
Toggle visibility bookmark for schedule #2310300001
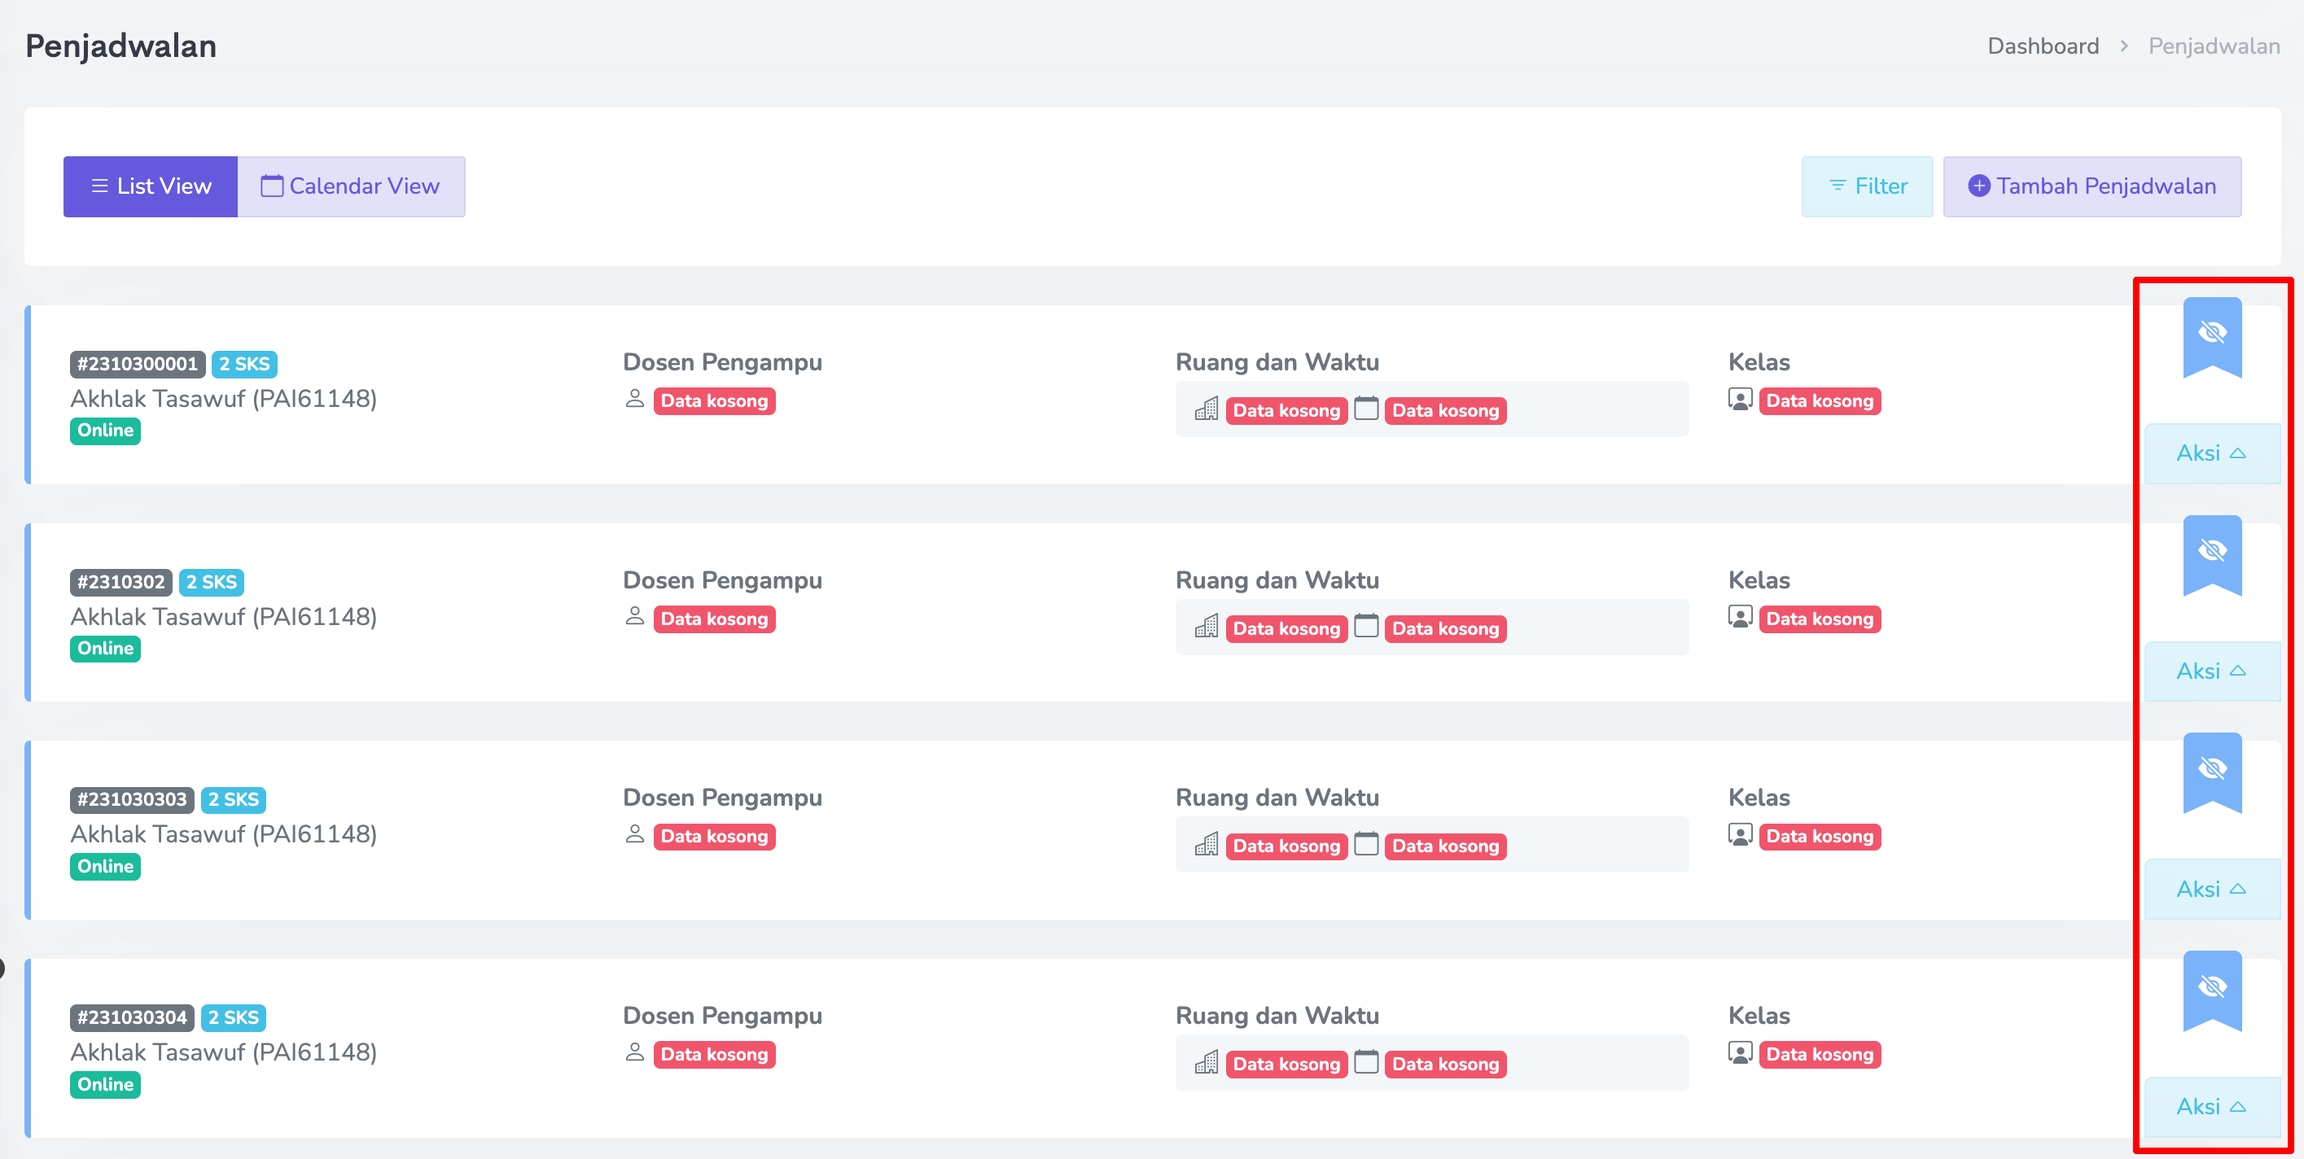pyautogui.click(x=2211, y=335)
